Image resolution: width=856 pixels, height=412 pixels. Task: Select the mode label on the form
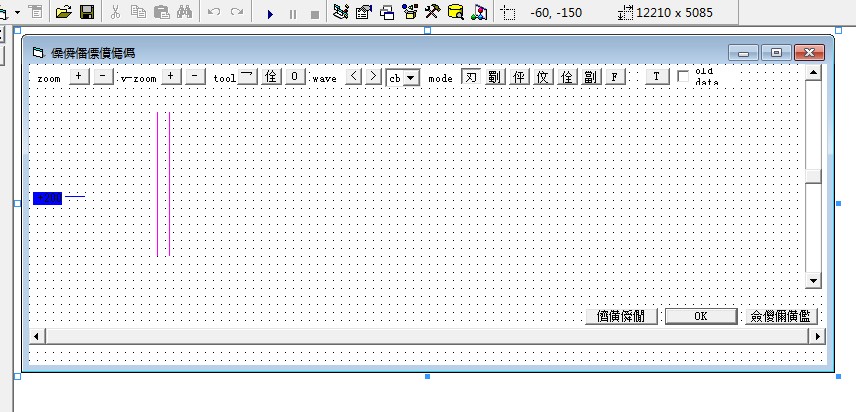coord(441,79)
